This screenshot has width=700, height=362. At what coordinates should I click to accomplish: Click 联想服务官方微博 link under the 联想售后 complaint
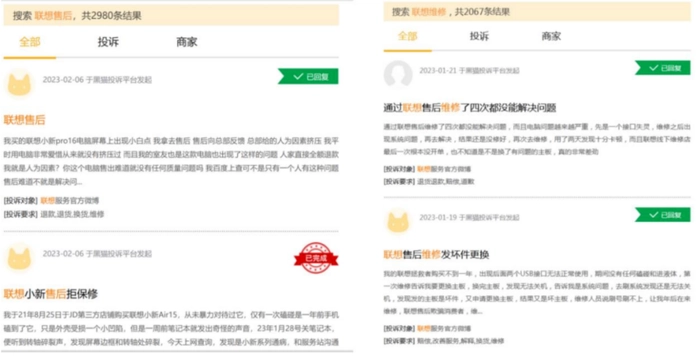[70, 201]
